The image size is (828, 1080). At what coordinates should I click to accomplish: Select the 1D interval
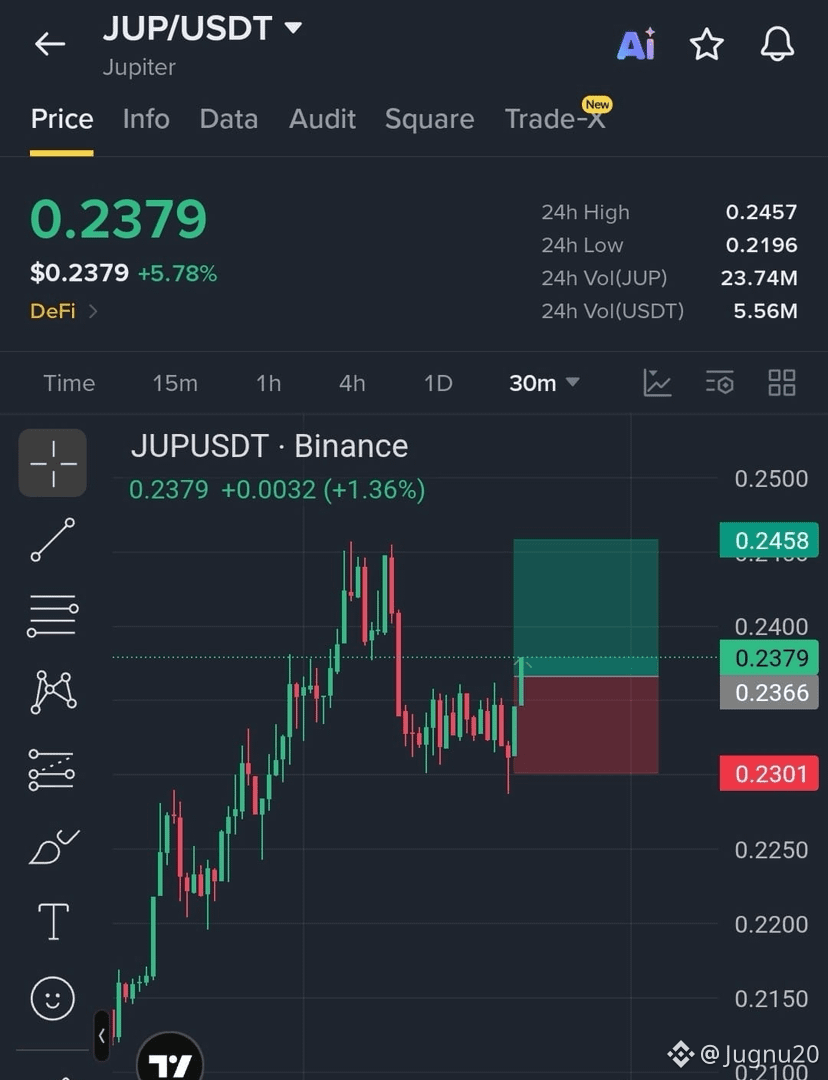click(x=438, y=383)
